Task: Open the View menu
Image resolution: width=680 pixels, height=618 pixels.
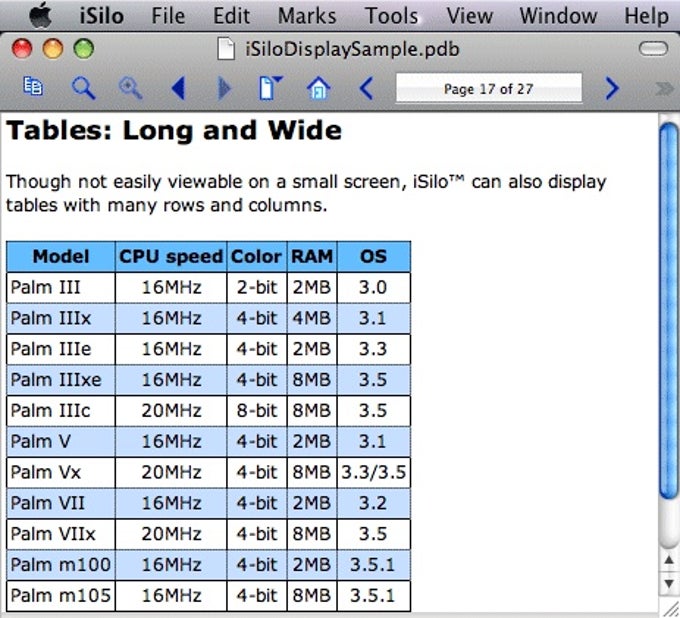Action: [469, 16]
